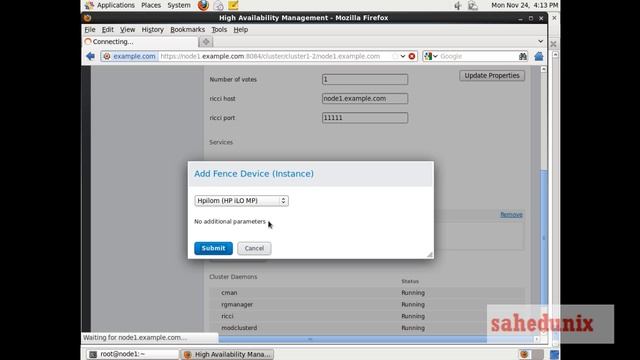Click the Google search engine icon
This screenshot has height=360, width=640.
coord(428,56)
